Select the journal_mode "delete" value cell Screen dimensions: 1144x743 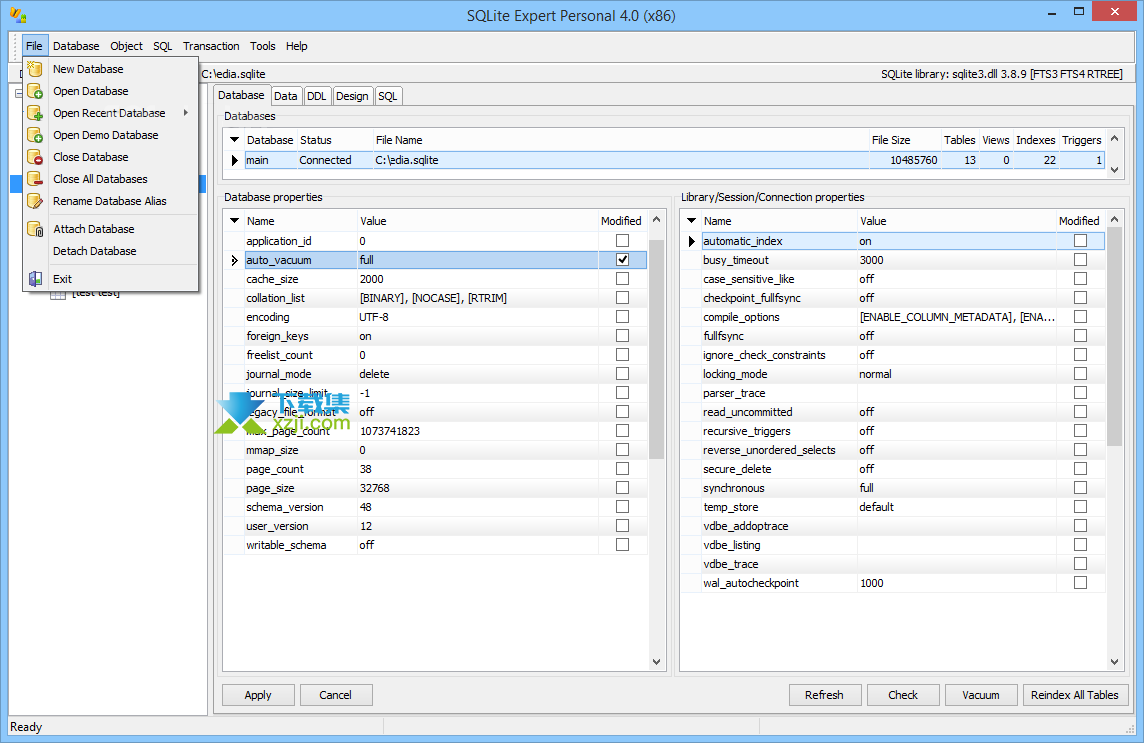(x=477, y=374)
